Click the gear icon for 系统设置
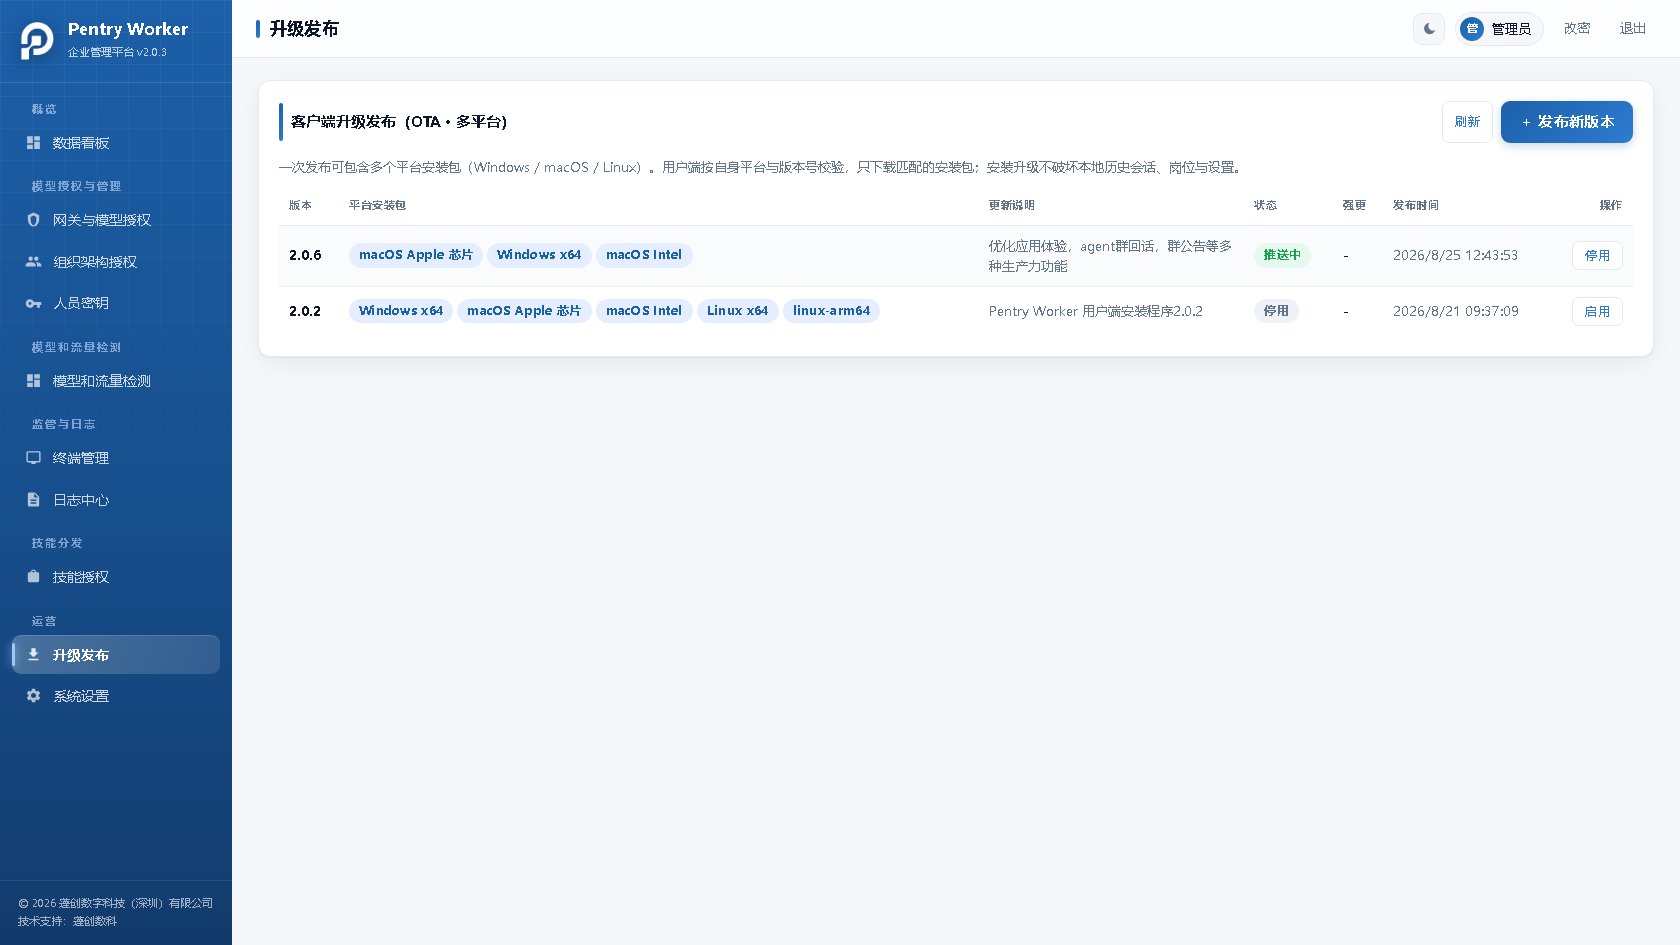The image size is (1680, 945). pyautogui.click(x=33, y=696)
